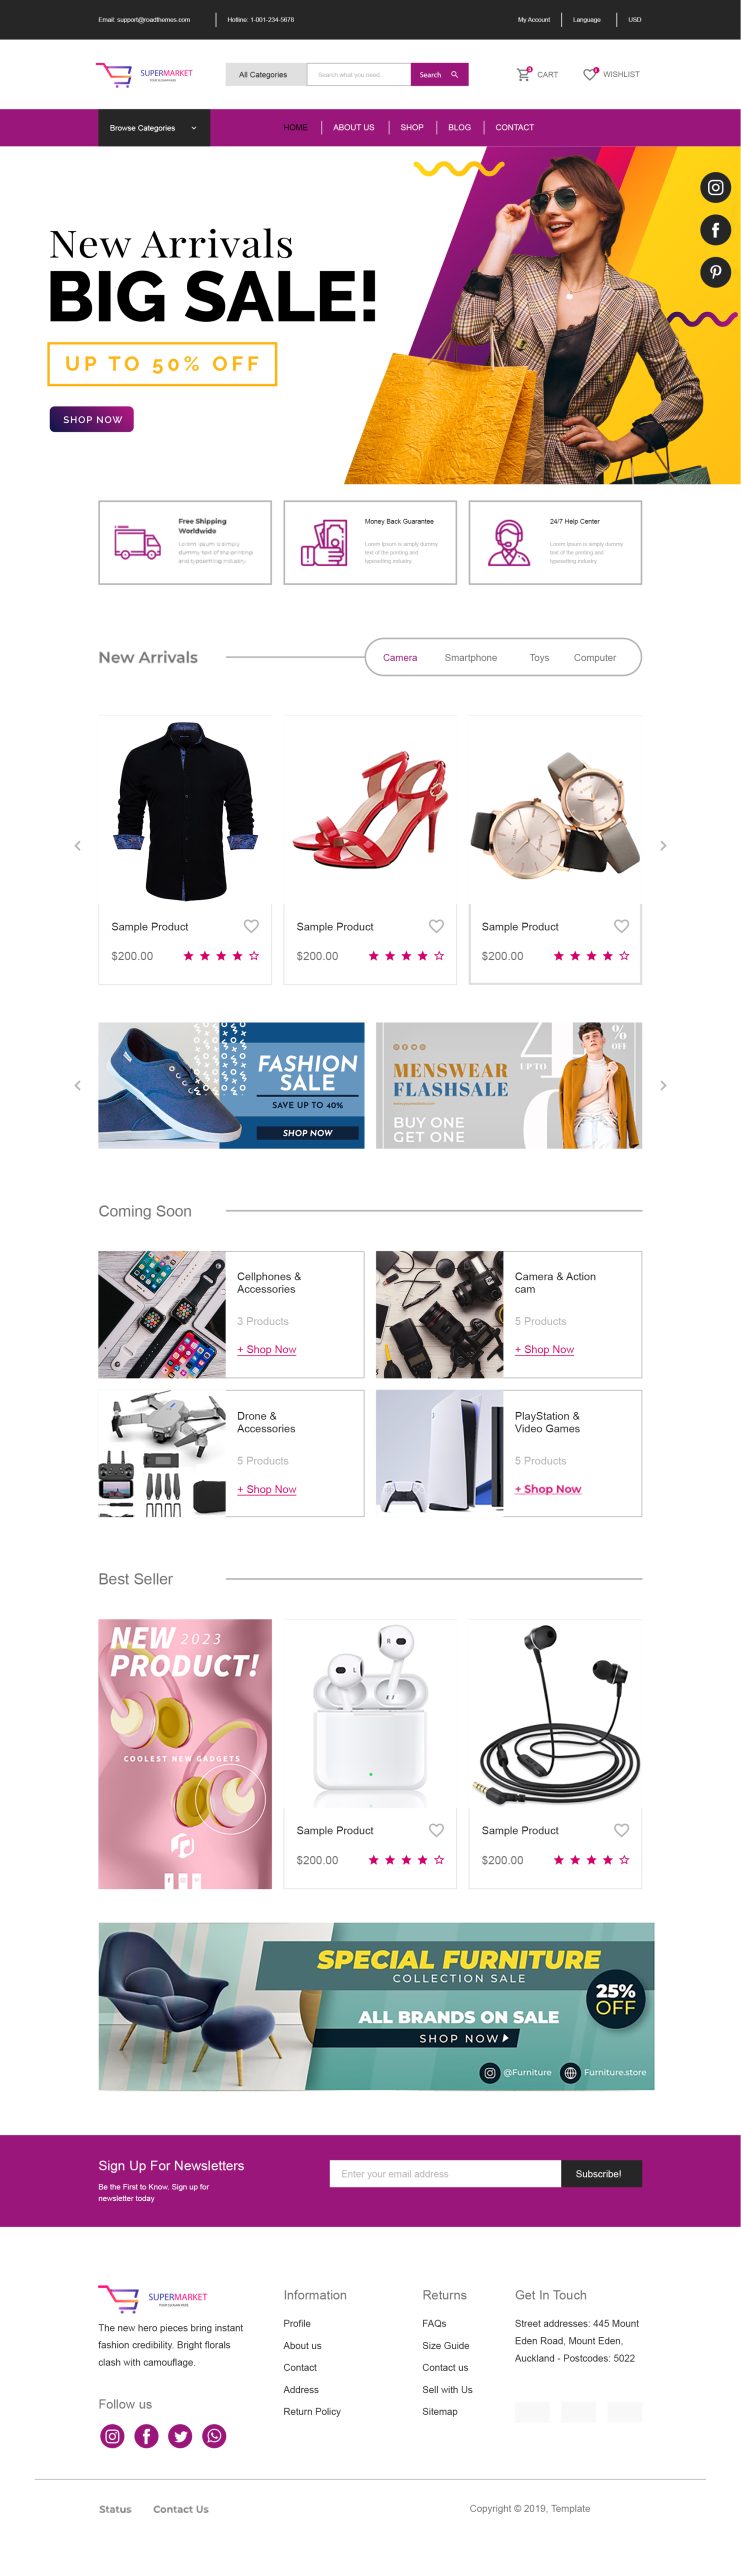Open the Language dropdown in top bar
Image resolution: width=741 pixels, height=2560 pixels.
click(587, 19)
